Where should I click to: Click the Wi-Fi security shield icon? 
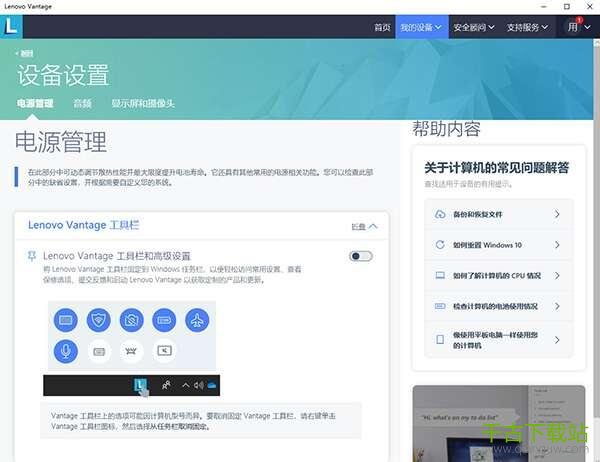click(x=98, y=321)
